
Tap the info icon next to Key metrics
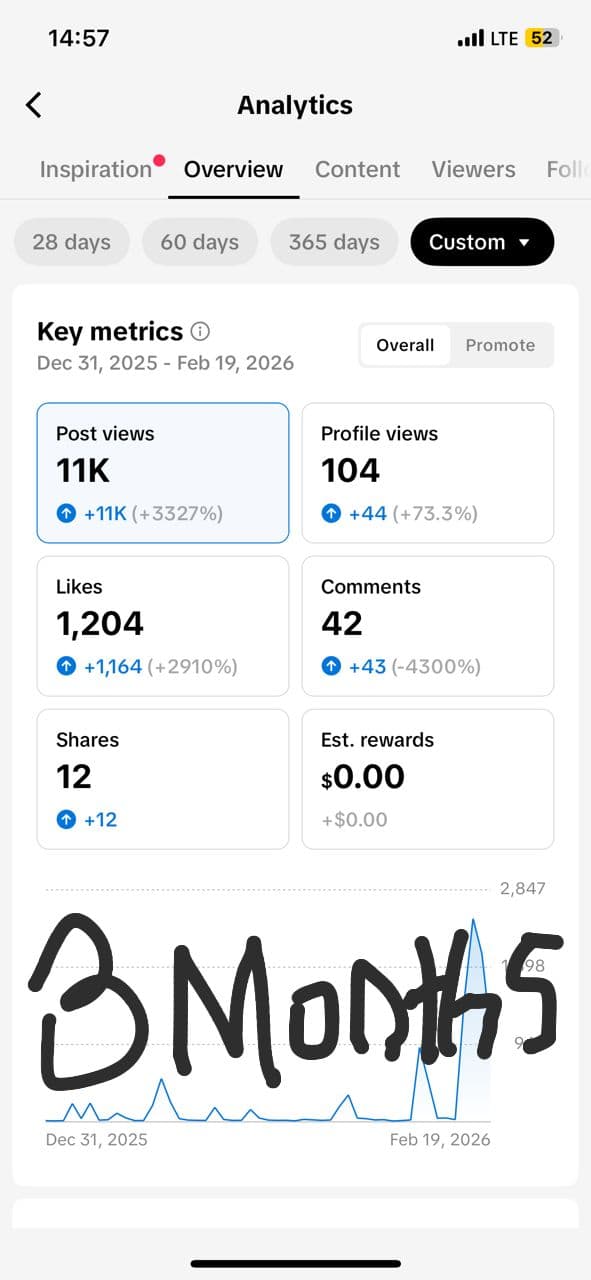coord(198,331)
